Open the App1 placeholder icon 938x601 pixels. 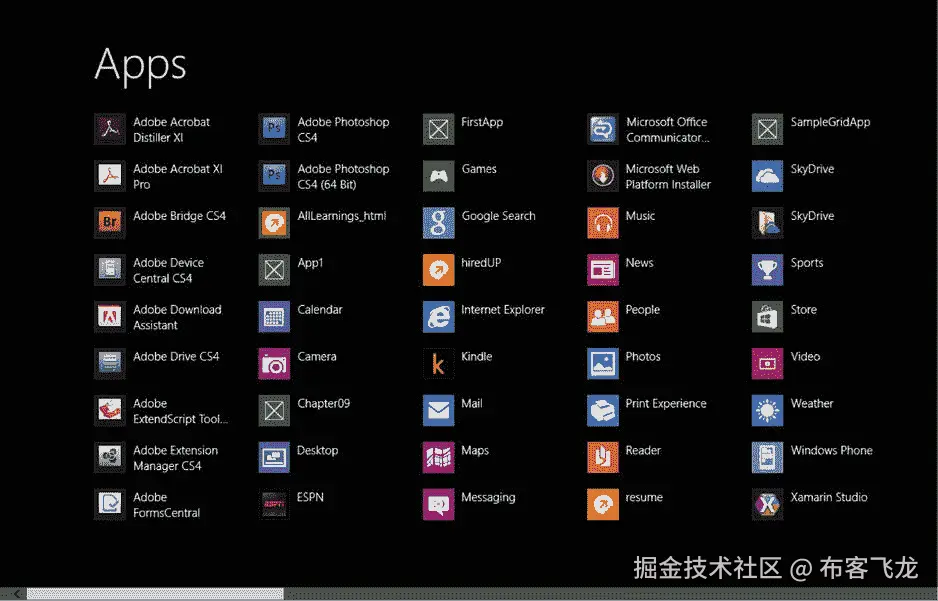(x=274, y=270)
